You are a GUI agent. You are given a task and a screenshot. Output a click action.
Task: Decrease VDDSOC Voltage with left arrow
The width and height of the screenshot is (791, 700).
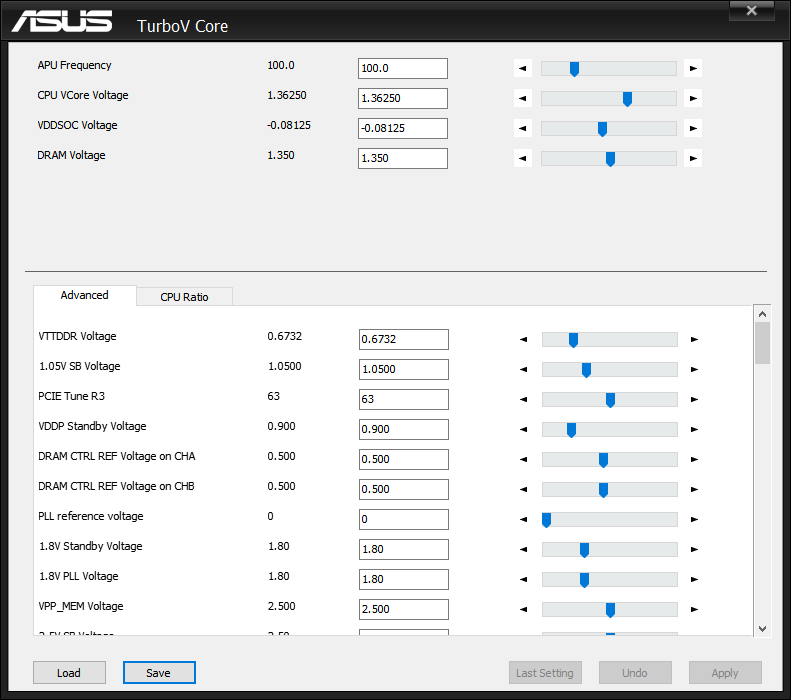[x=523, y=128]
